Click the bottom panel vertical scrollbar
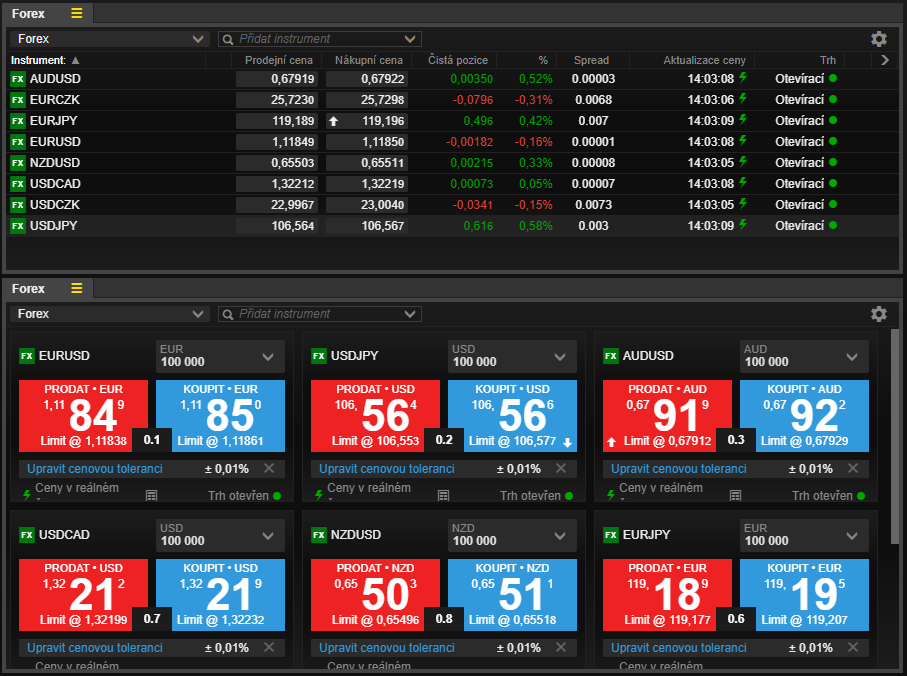The width and height of the screenshot is (907, 676). (895, 437)
